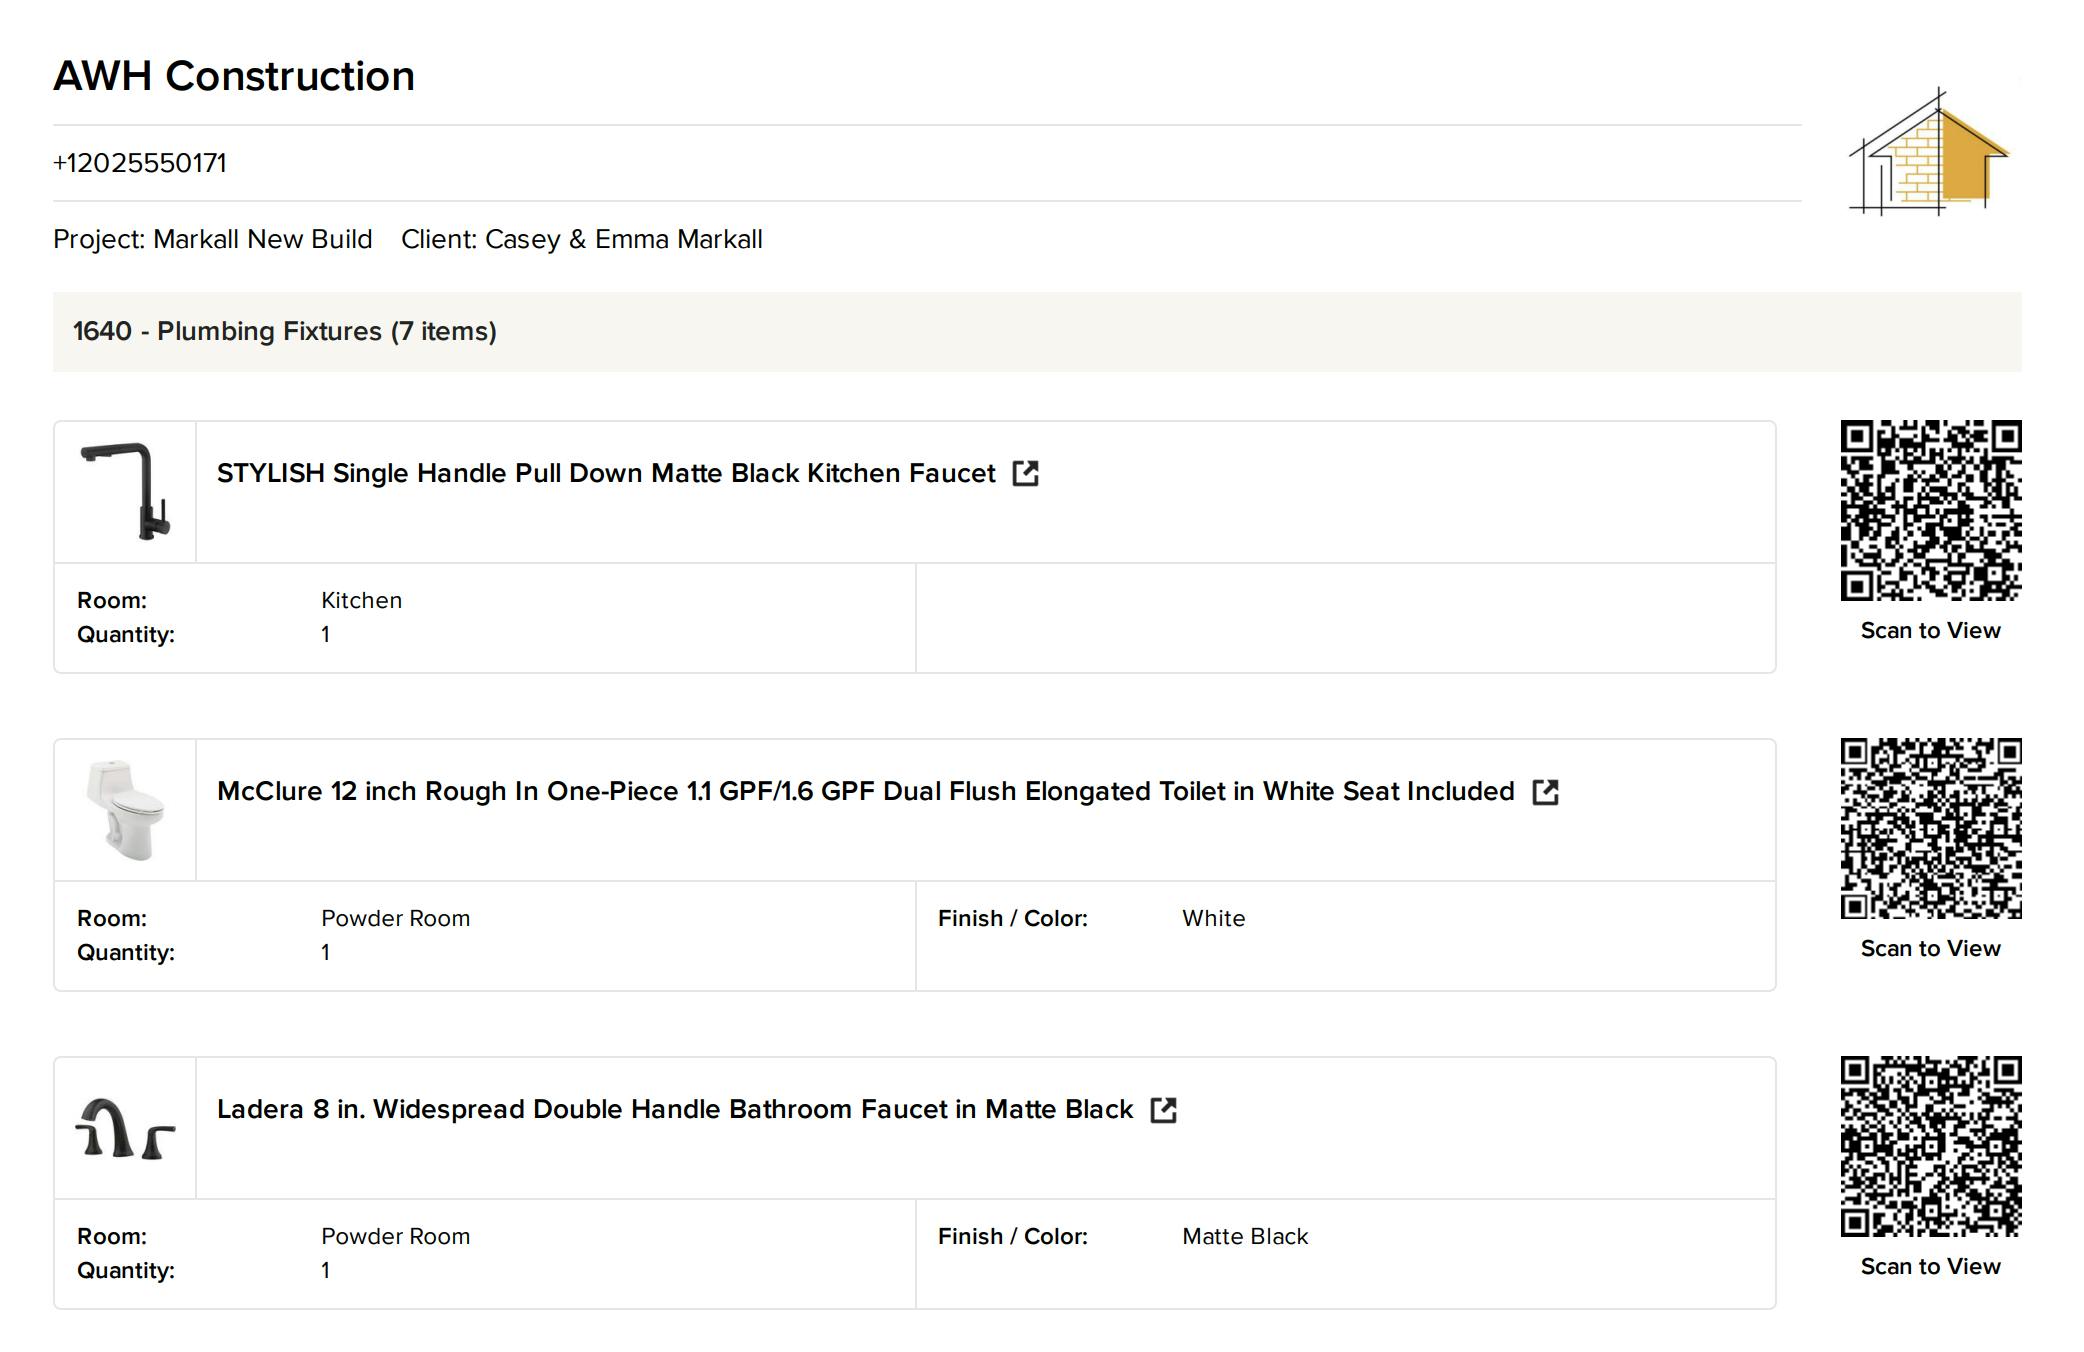Click the white toilet product thumbnail

click(x=125, y=809)
